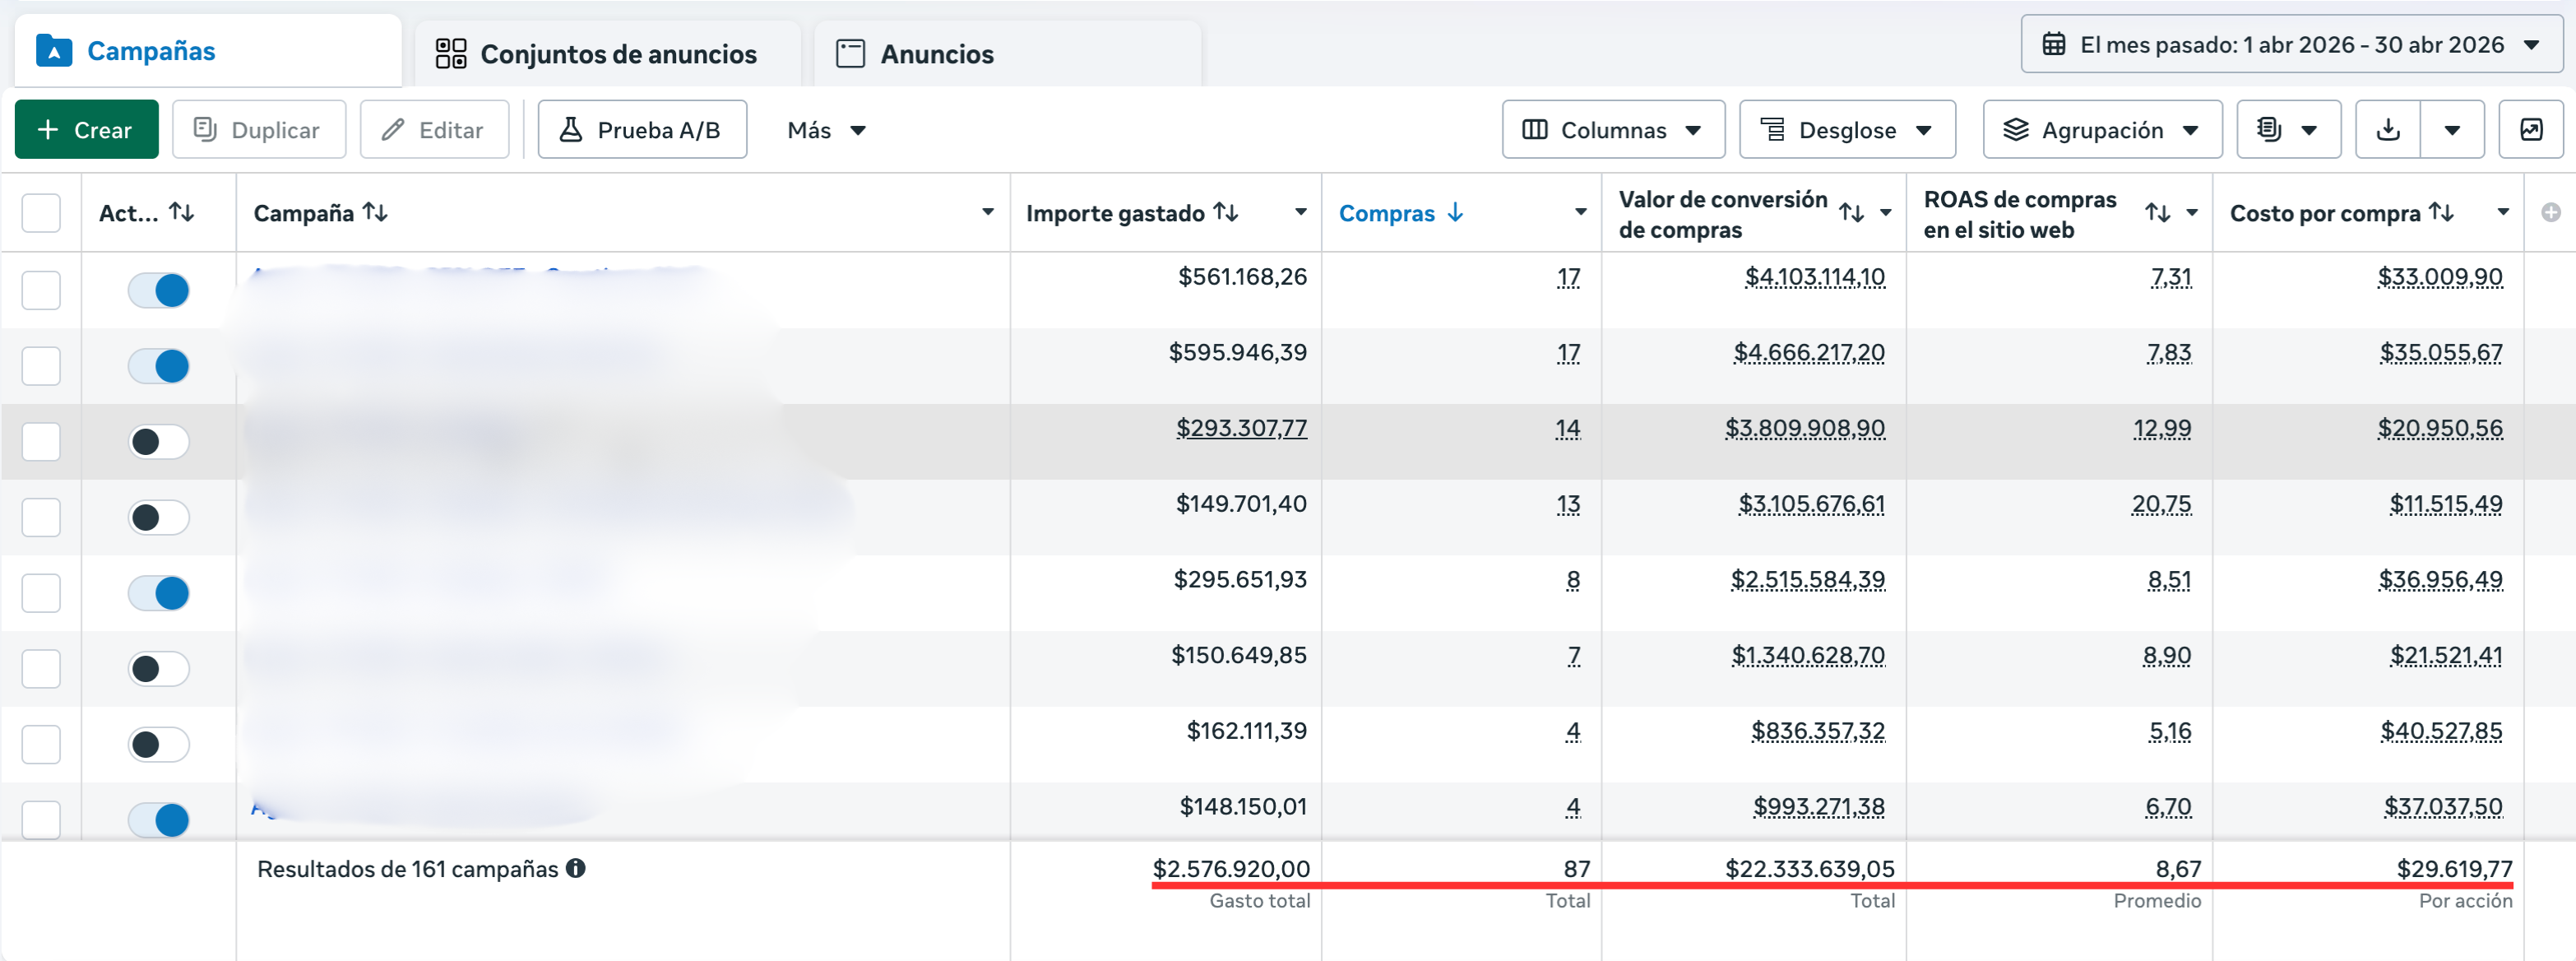2576x961 pixels.
Task: Open the Agrupación dropdown
Action: point(2102,130)
